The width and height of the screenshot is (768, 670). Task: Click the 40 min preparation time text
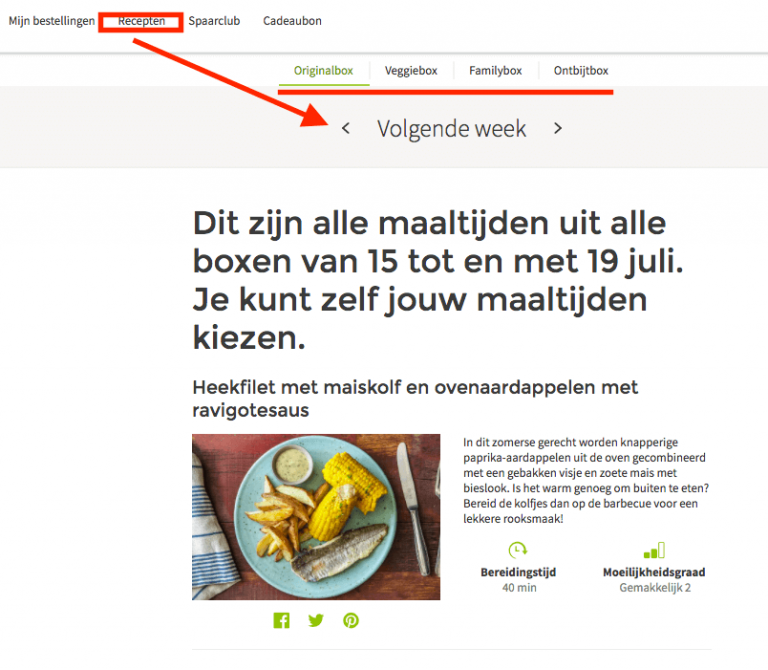tap(519, 588)
